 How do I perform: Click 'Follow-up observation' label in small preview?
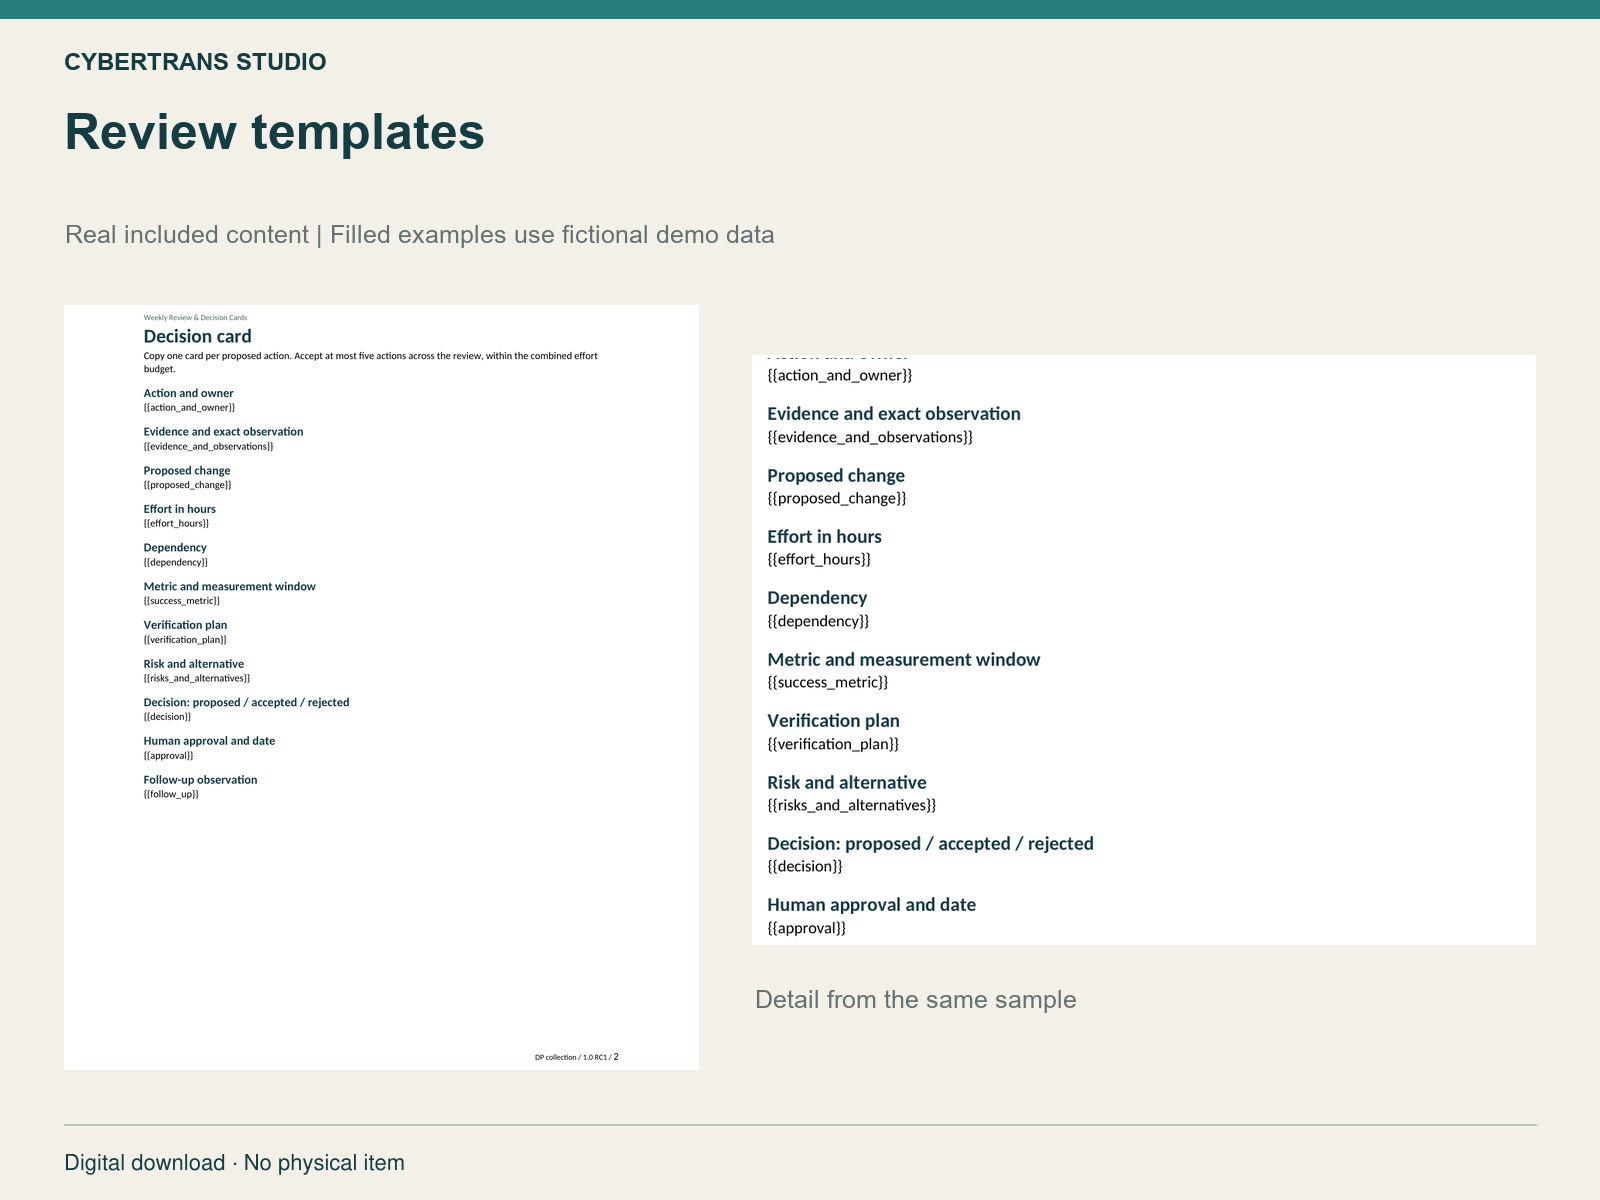click(200, 780)
